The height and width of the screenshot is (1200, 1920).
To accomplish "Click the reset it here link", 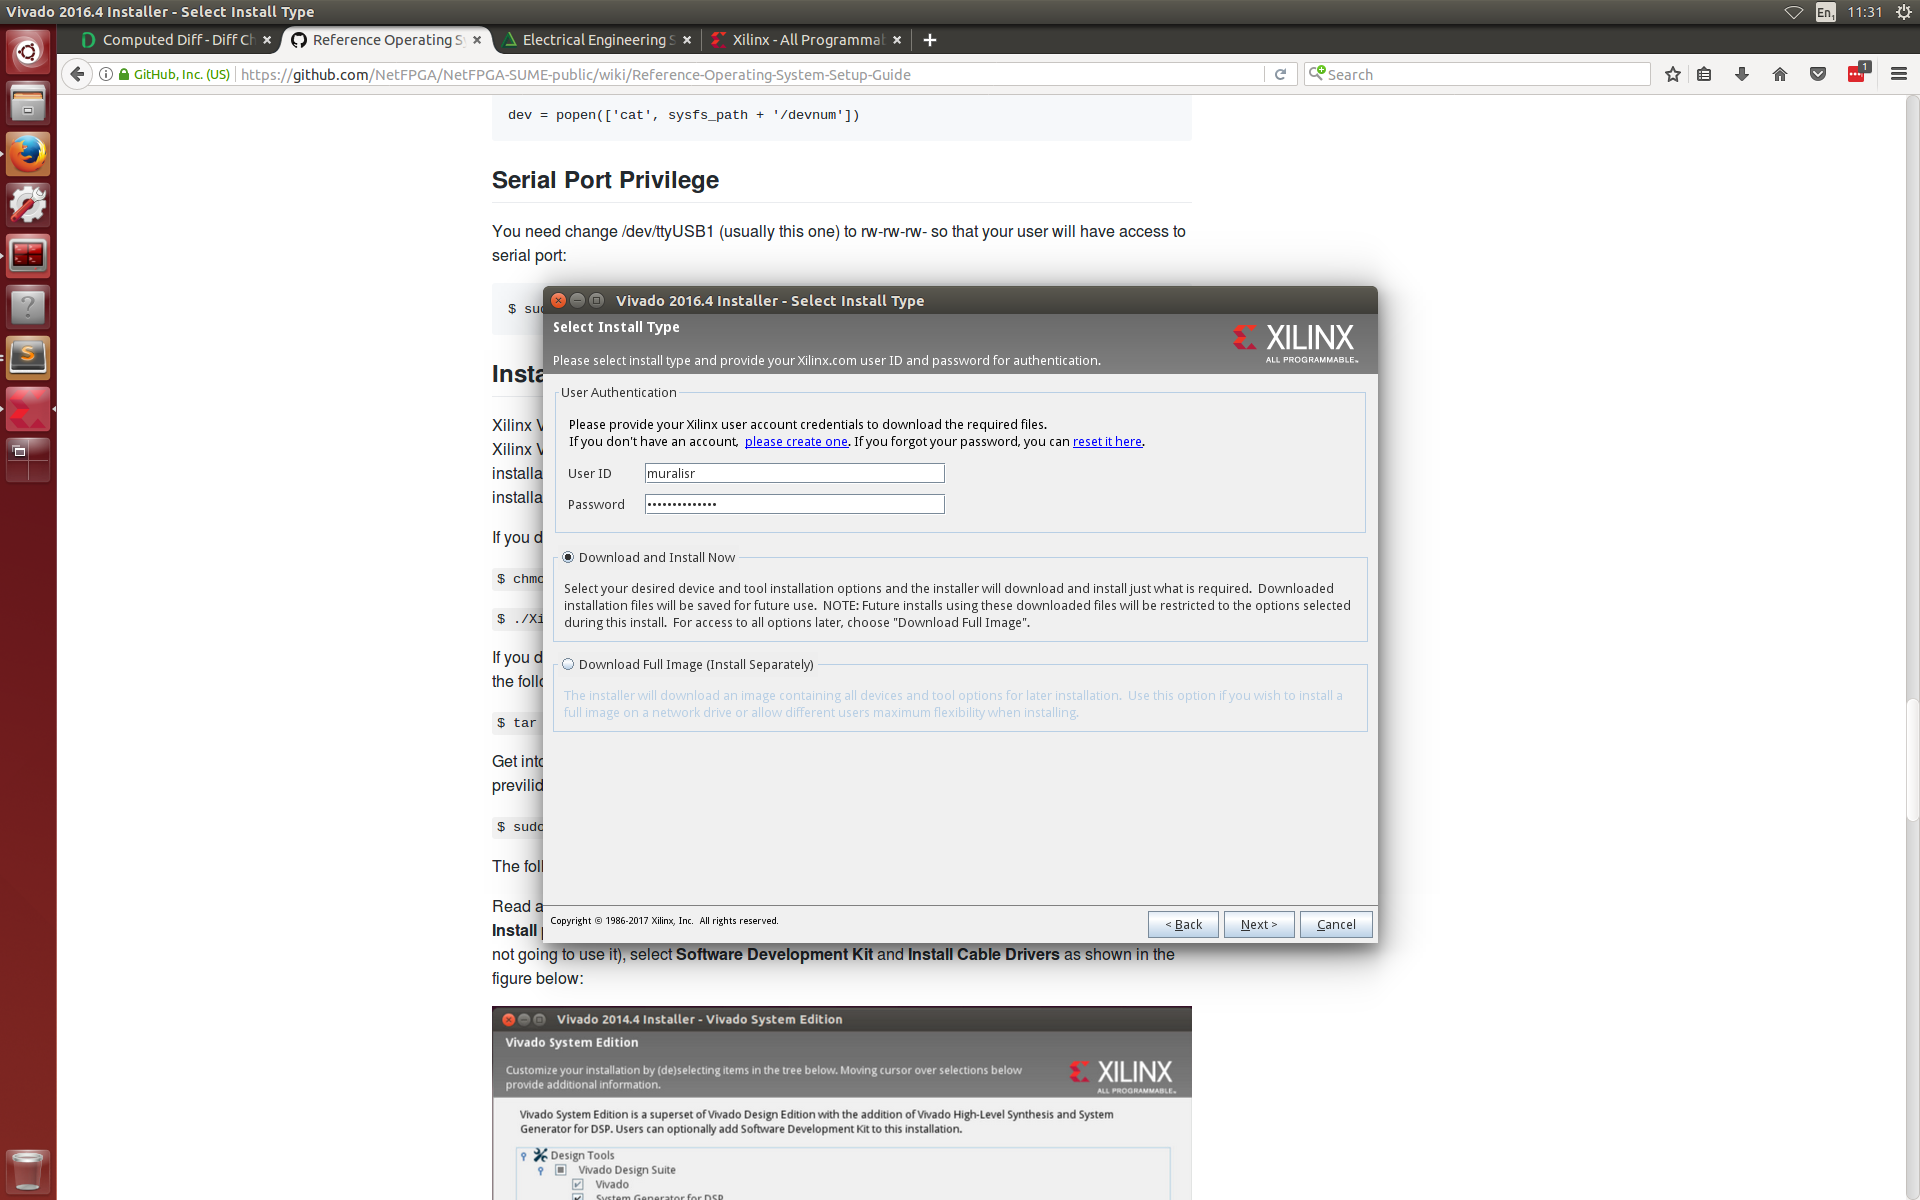I will click(x=1106, y=441).
